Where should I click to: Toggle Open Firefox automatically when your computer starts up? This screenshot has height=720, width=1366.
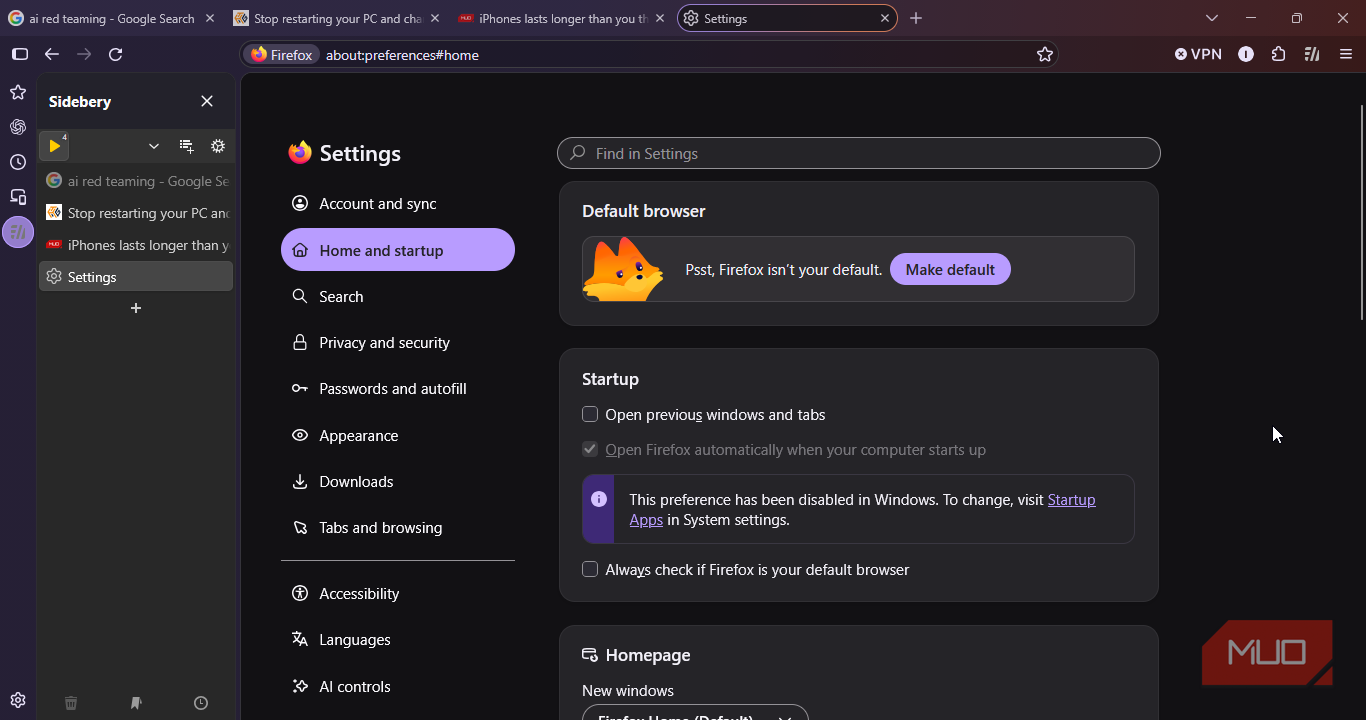click(590, 449)
